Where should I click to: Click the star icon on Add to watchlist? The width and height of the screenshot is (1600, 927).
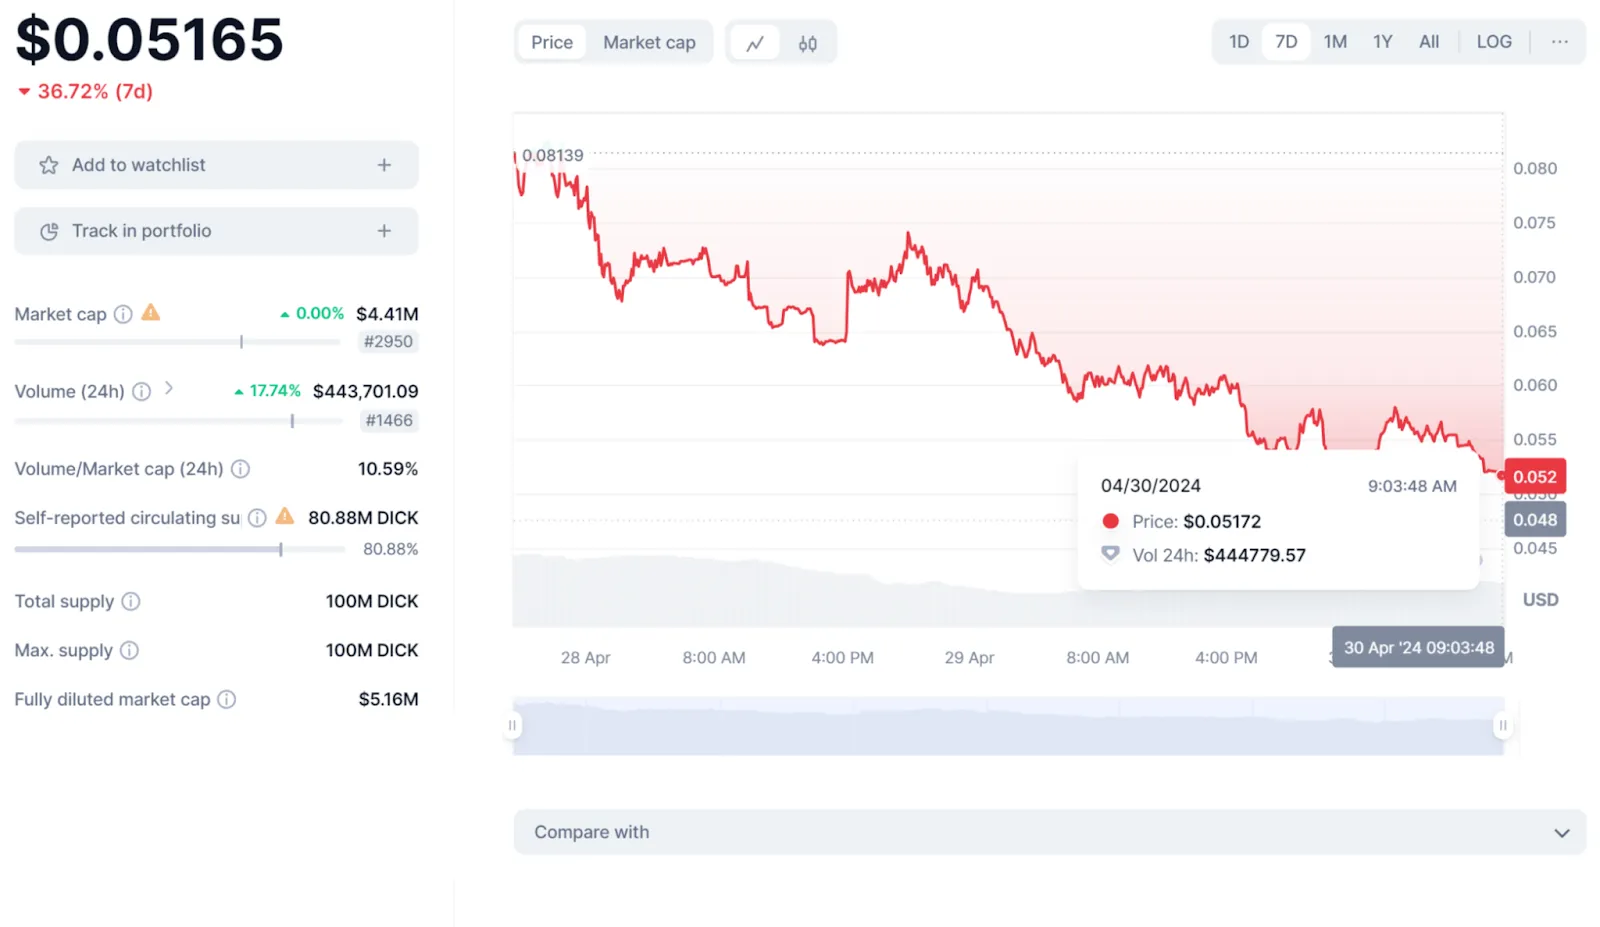[48, 165]
